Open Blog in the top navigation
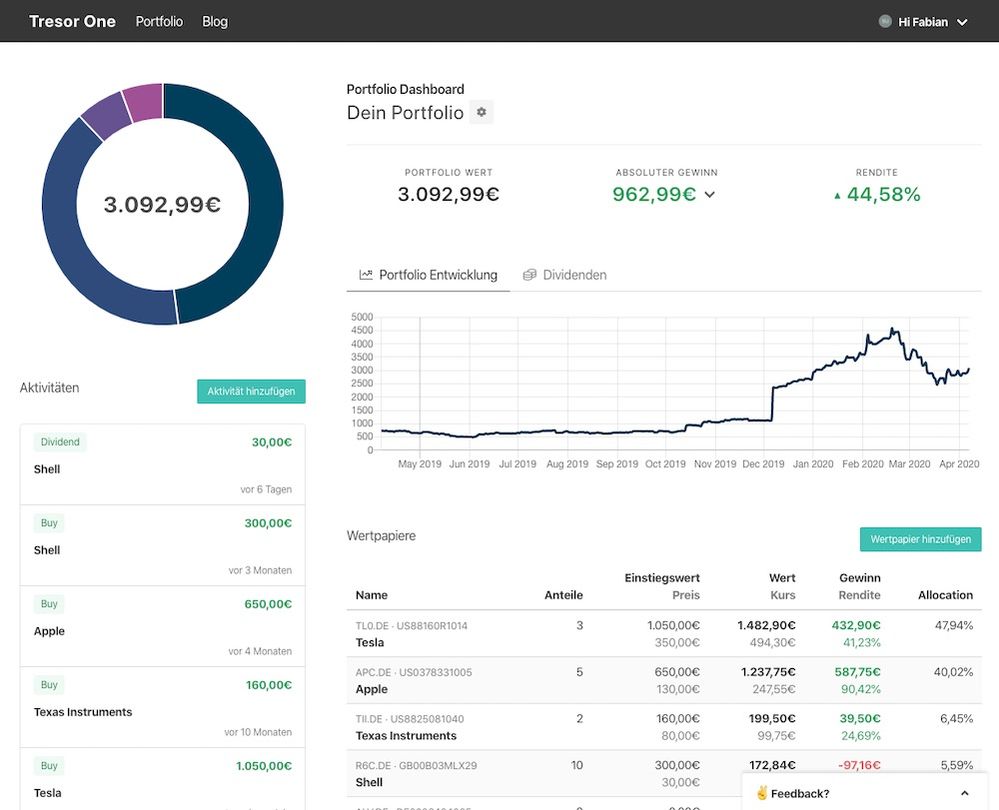999x810 pixels. pos(215,21)
